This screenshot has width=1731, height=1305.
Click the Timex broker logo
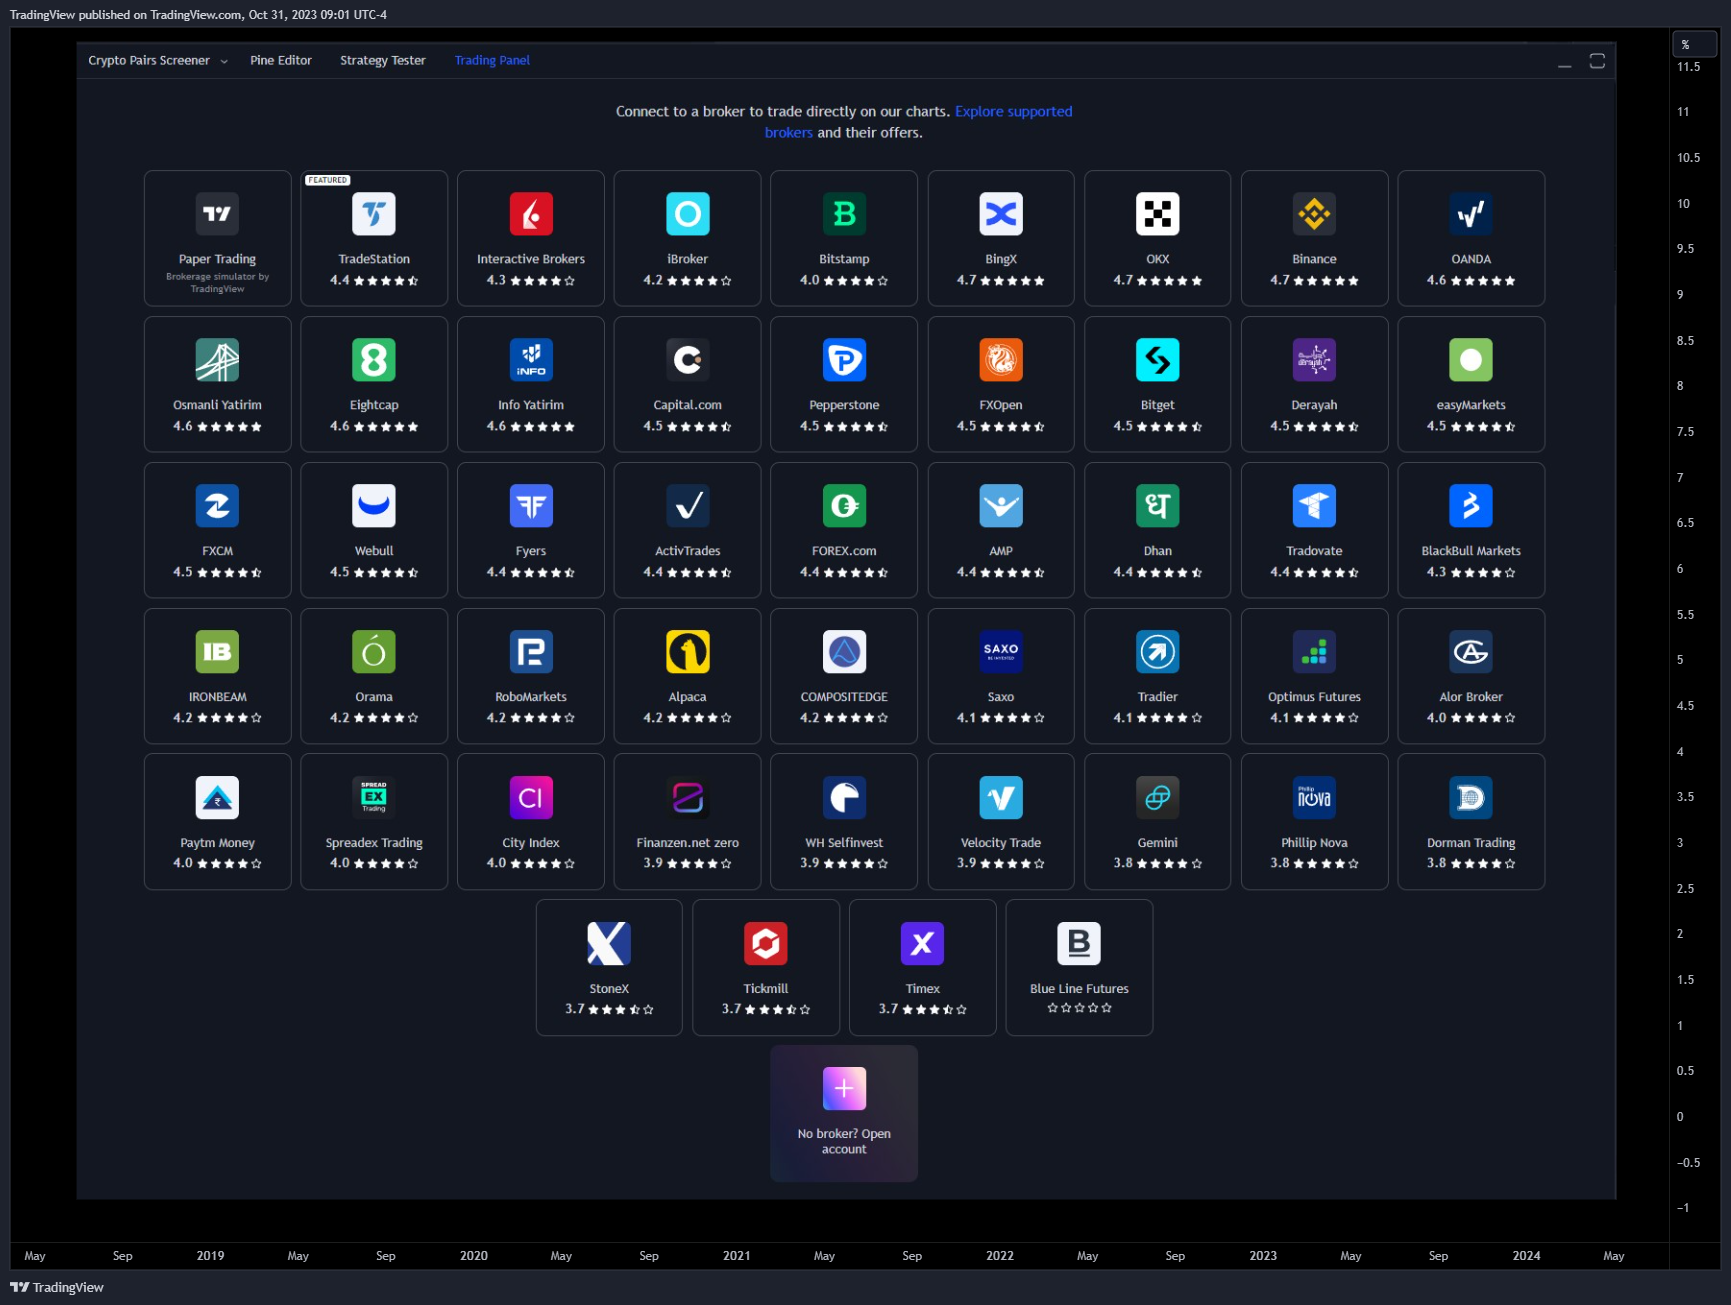922,944
